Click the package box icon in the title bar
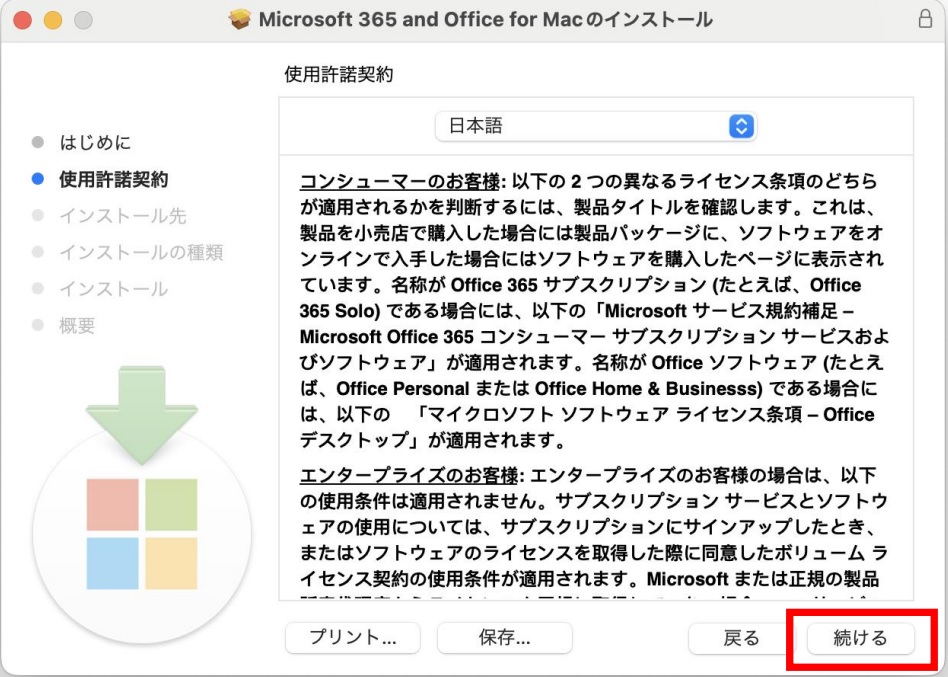948x677 pixels. [x=240, y=19]
